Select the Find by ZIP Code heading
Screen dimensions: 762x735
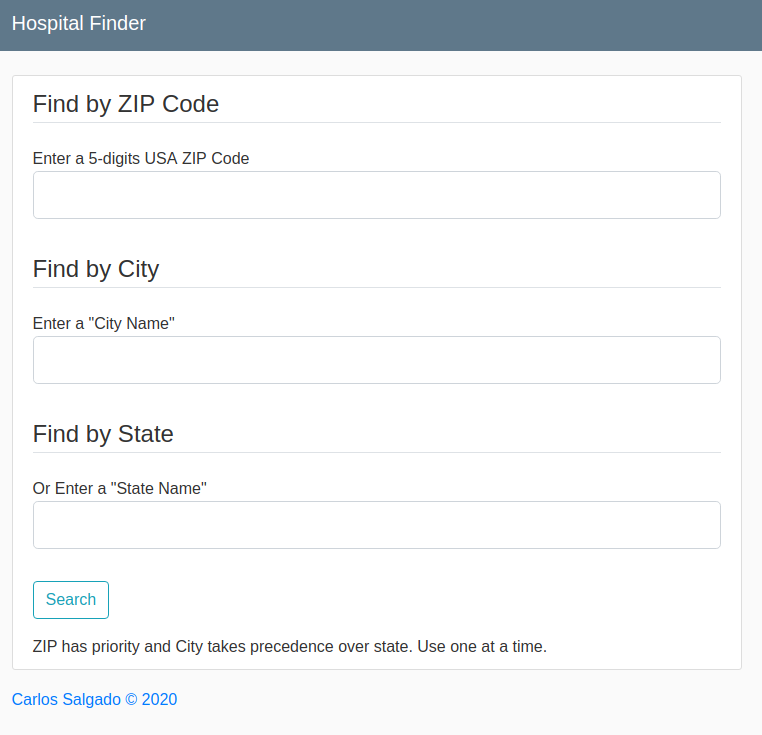click(126, 104)
